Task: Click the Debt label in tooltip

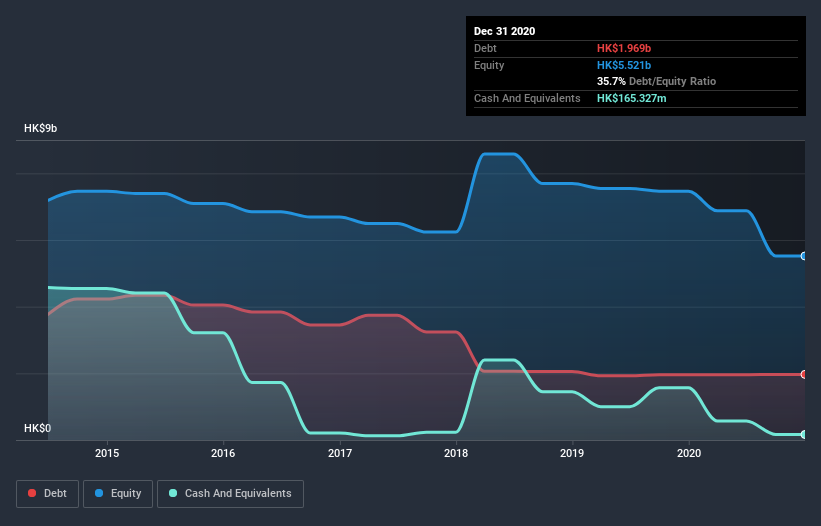Action: [x=485, y=48]
